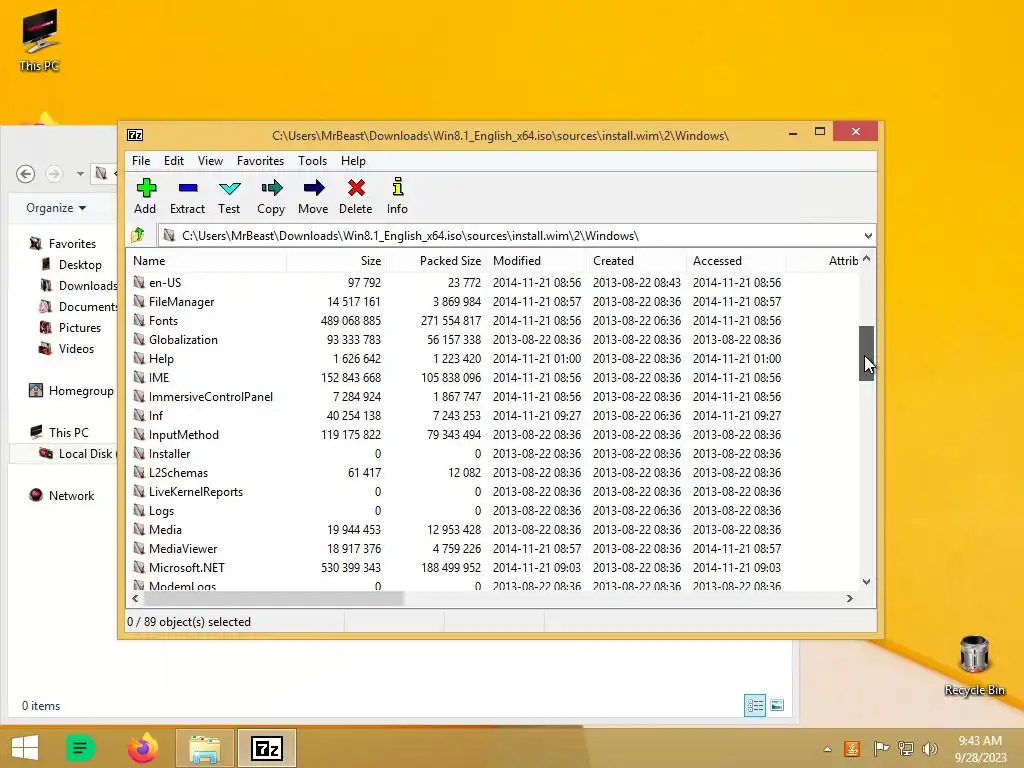
Task: Select the Fonts folder icon
Action: tap(138, 320)
